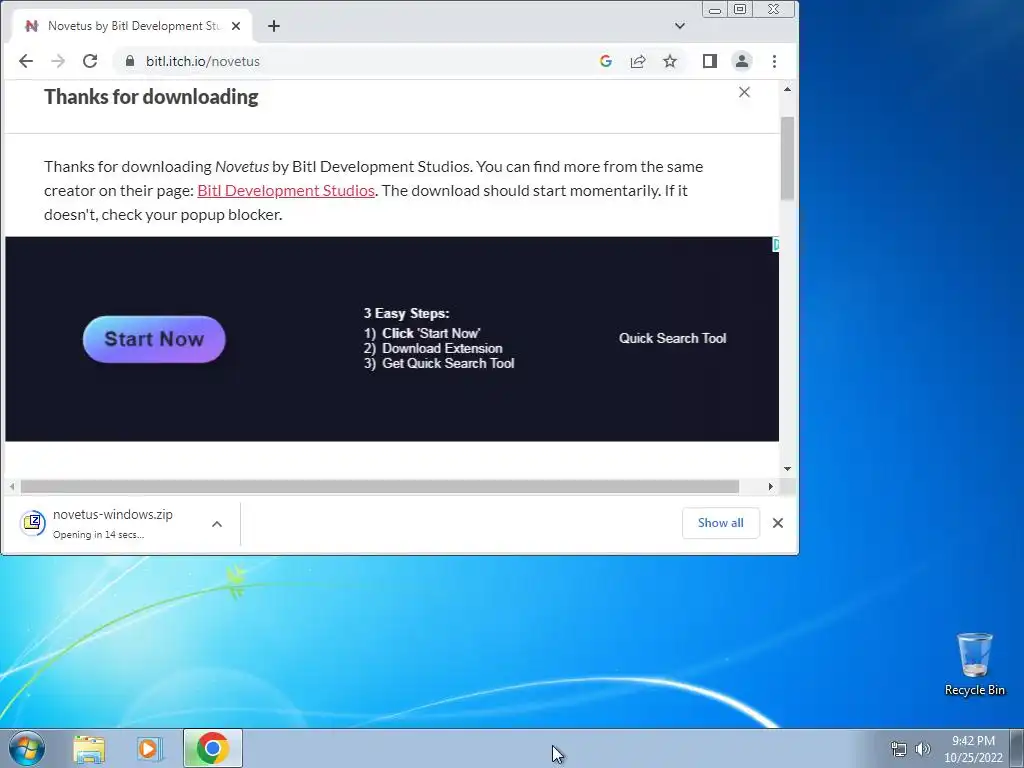
Task: Click the ad info icon at banner corner
Action: click(x=775, y=245)
